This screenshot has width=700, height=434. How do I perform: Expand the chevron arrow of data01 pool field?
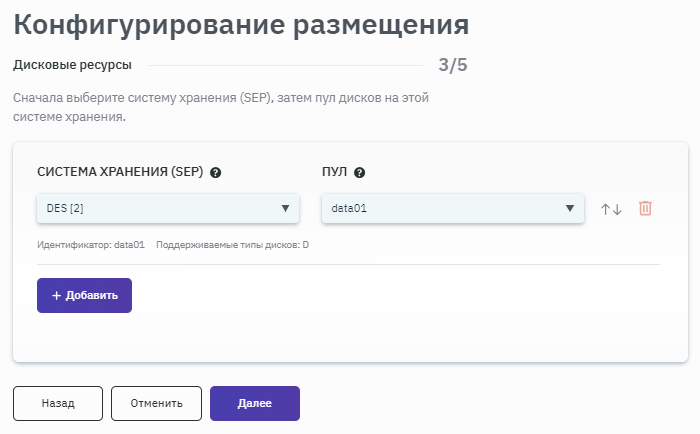[x=569, y=209]
